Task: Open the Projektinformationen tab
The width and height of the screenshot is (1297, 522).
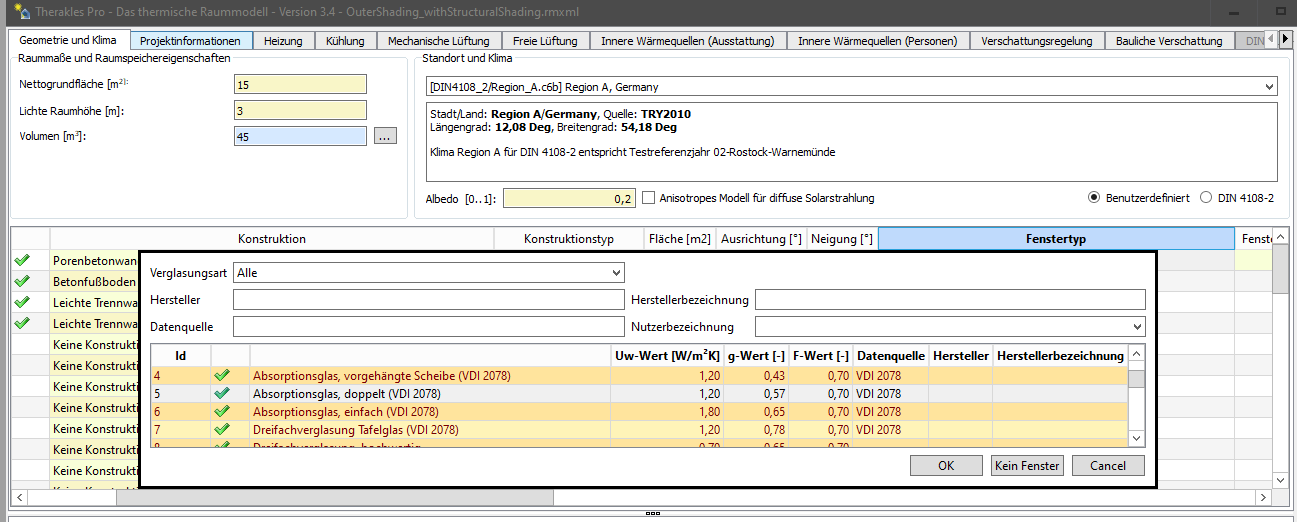Action: tap(190, 41)
